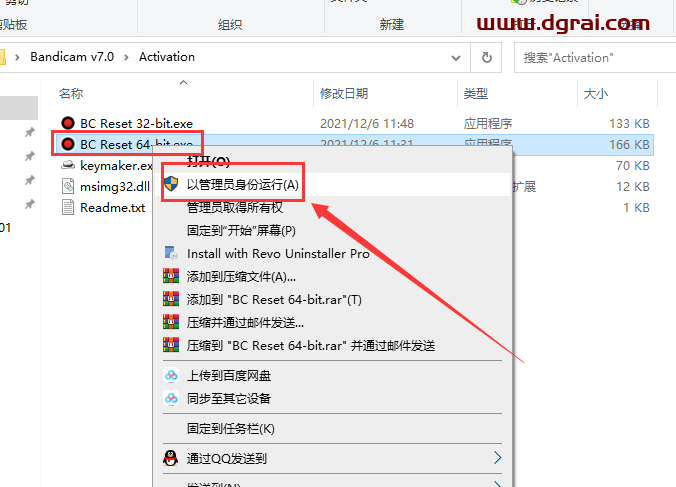Open address bar history dropdown arrow

456,58
